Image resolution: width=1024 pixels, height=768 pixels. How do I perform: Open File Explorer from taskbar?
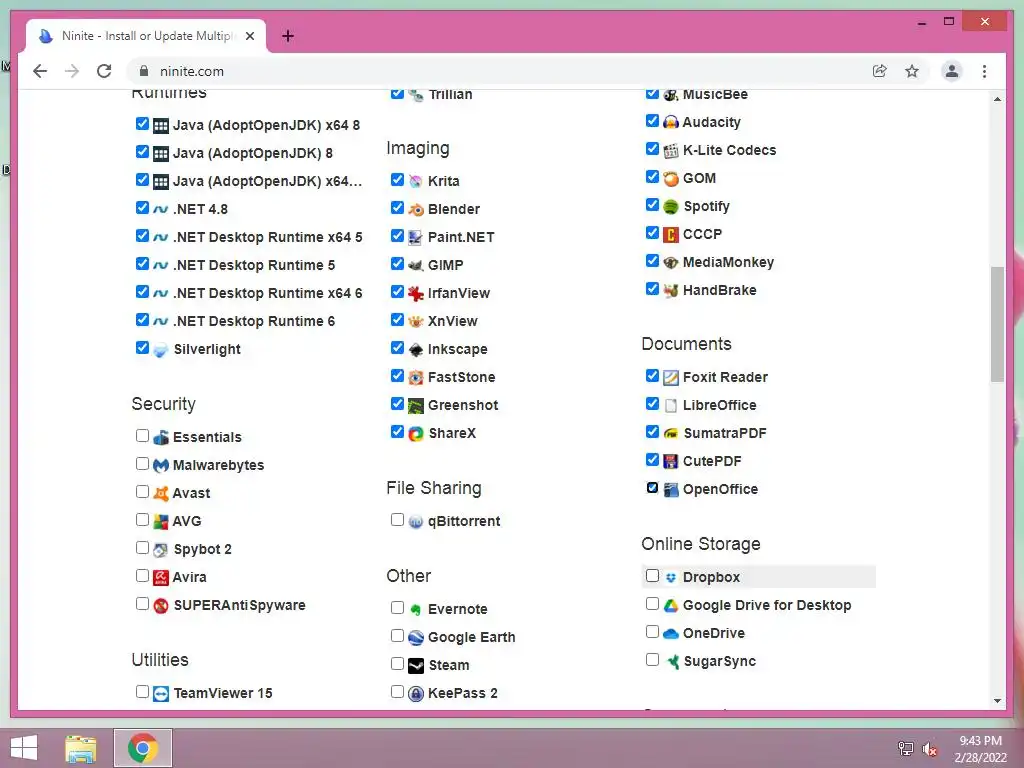[81, 748]
